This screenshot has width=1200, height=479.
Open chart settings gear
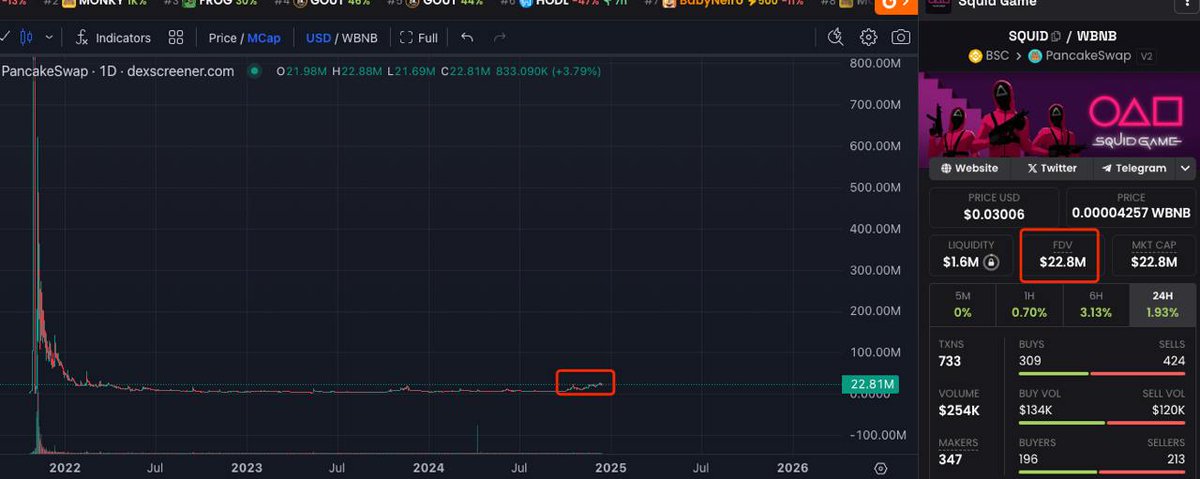(x=868, y=38)
